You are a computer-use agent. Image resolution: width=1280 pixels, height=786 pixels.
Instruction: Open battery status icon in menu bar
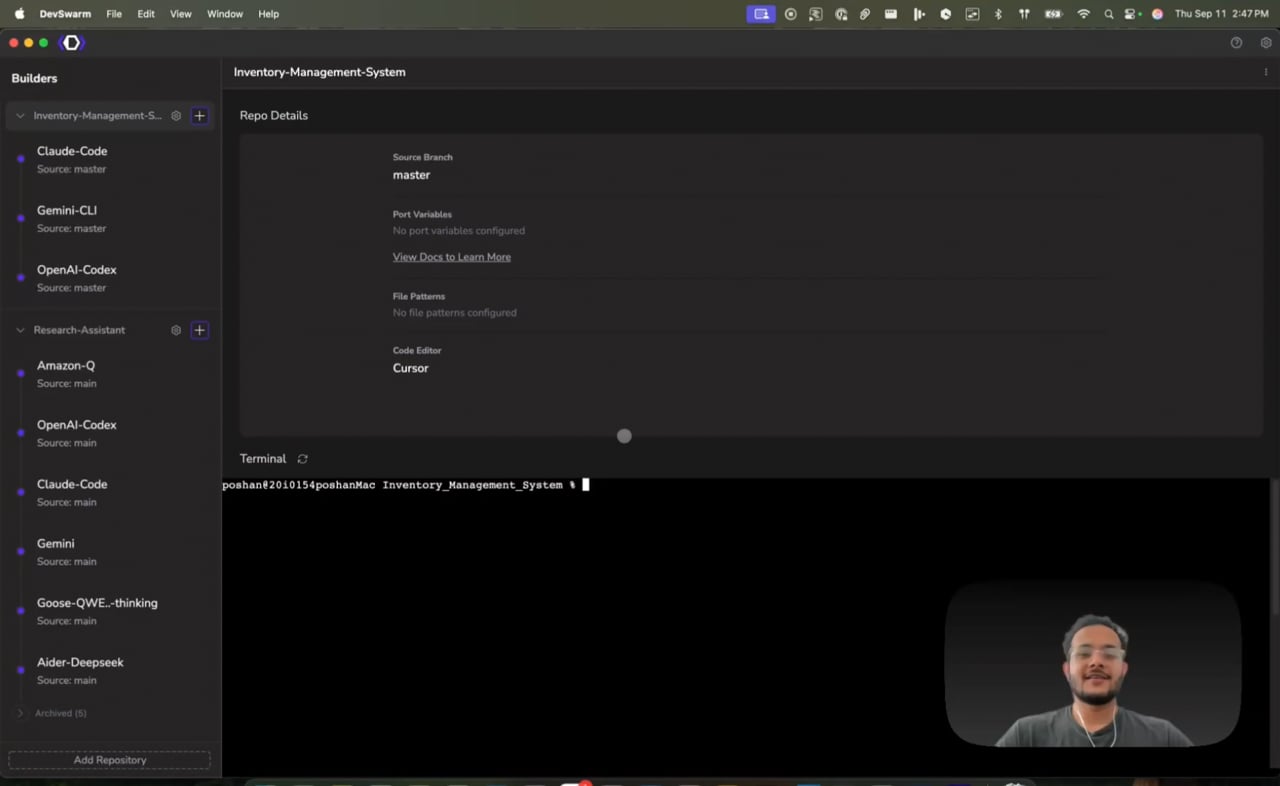pyautogui.click(x=1053, y=14)
